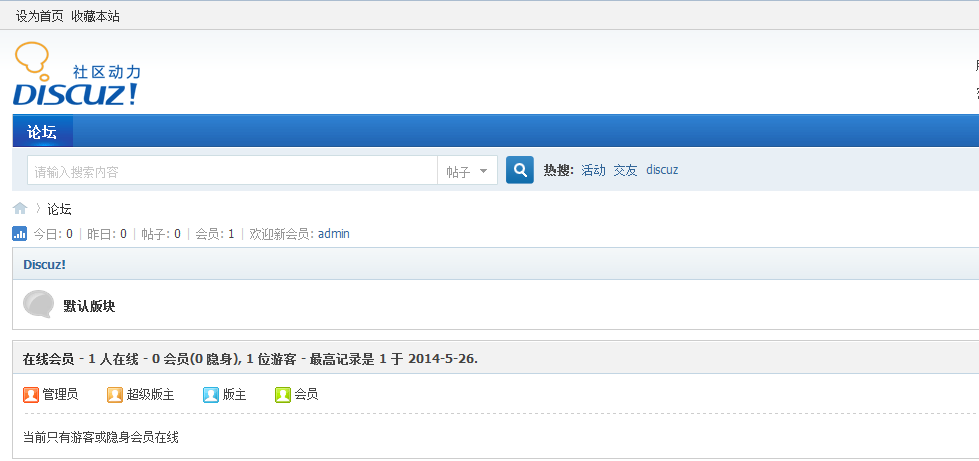Select the 论坛 navigation tab
The width and height of the screenshot is (979, 461).
tap(42, 132)
